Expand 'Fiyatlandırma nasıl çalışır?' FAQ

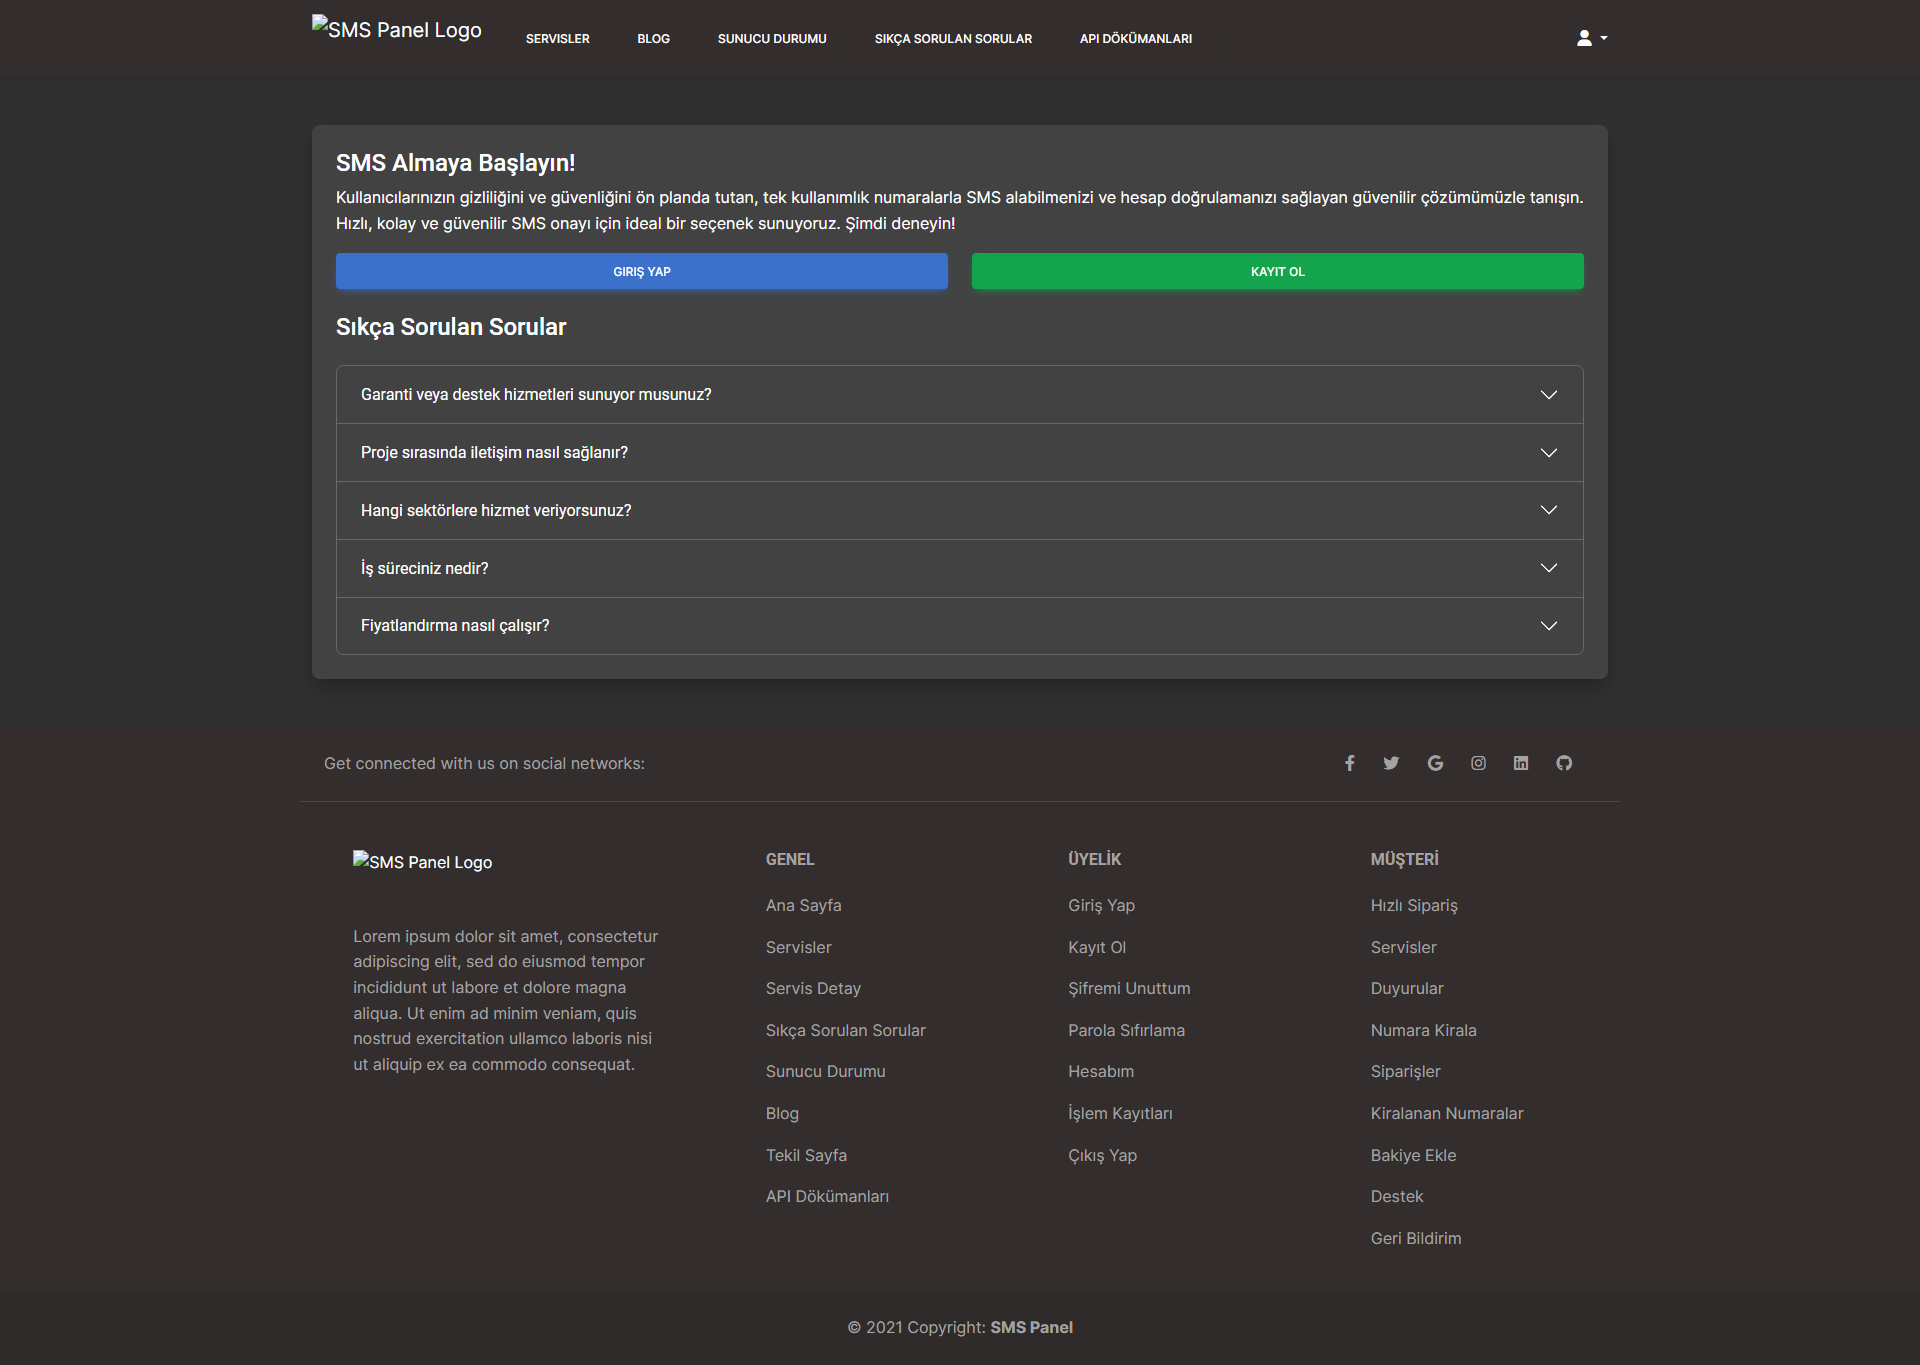(959, 626)
